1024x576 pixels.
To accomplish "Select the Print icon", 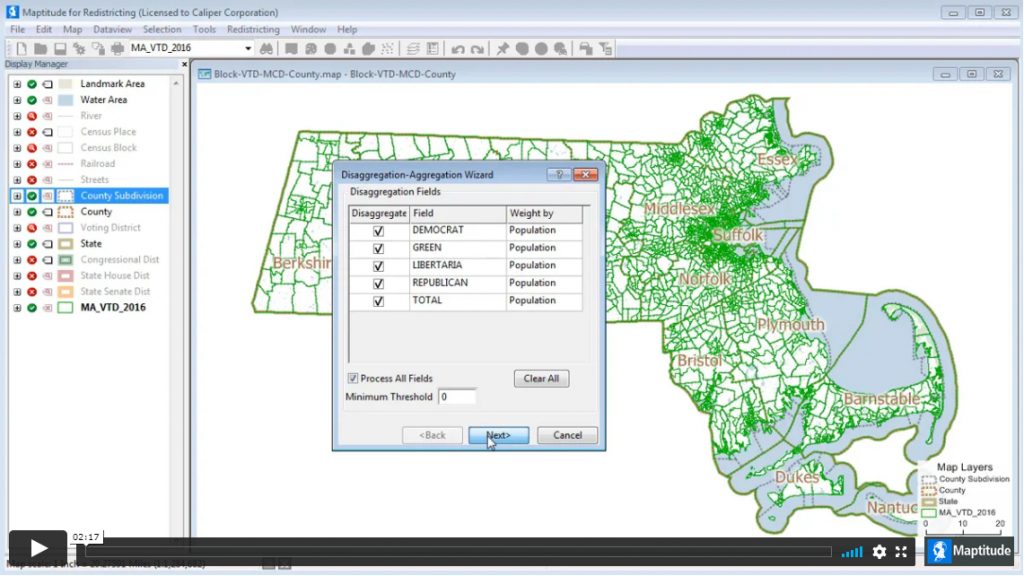I will point(115,48).
